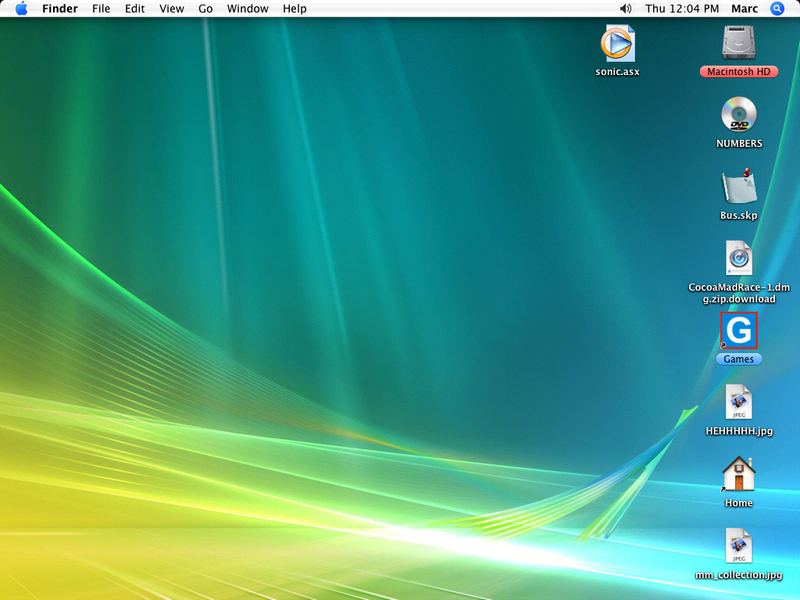Open the Apple menu
The height and width of the screenshot is (600, 800).
click(21, 9)
